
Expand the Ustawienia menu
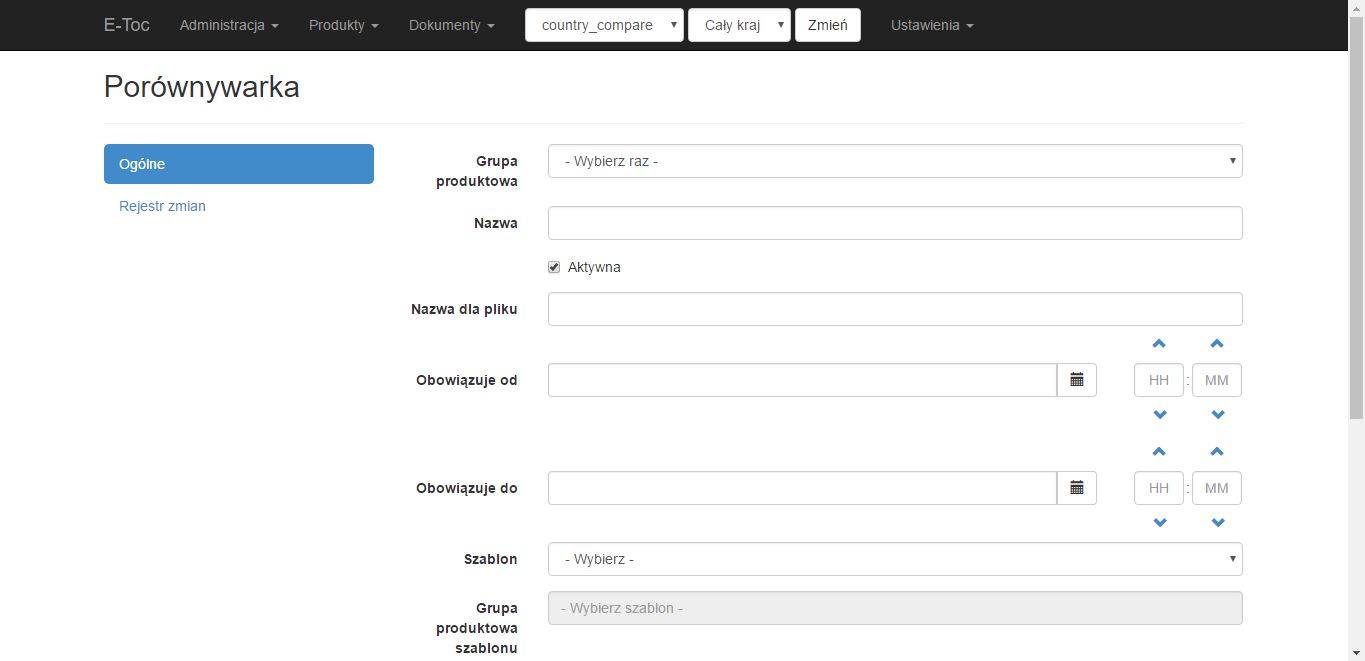pyautogui.click(x=932, y=25)
